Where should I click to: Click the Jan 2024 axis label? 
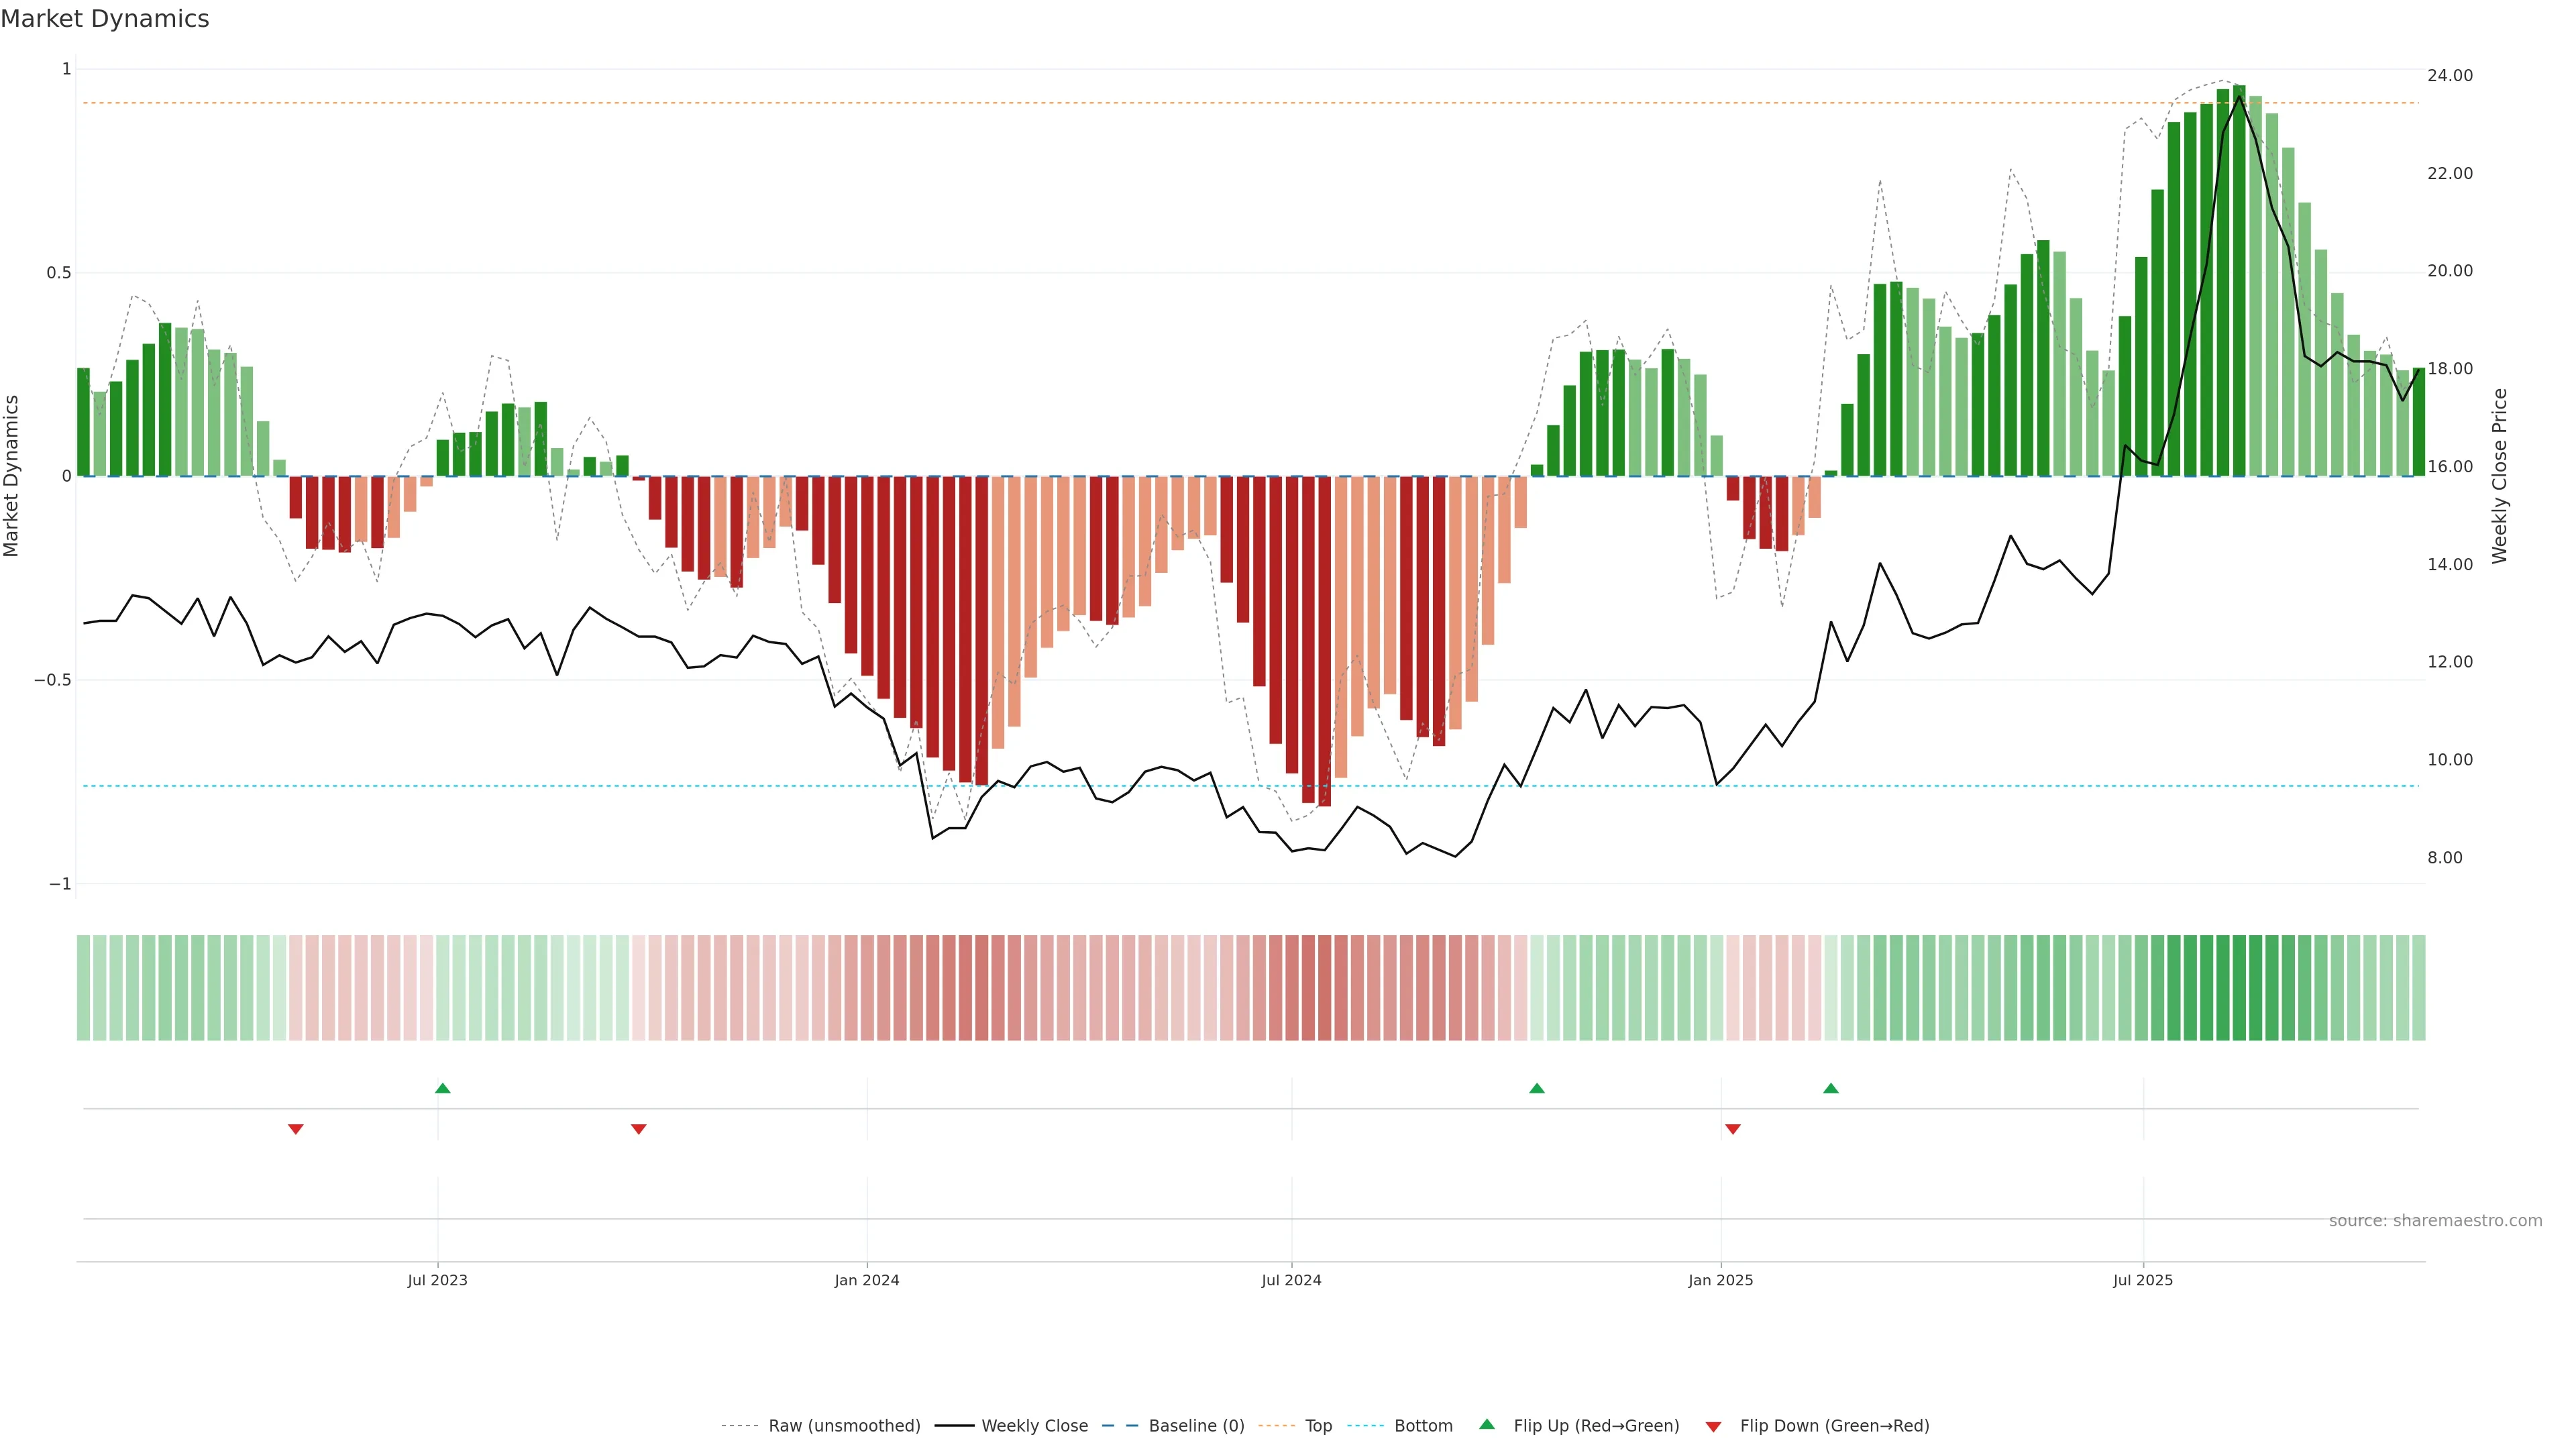(867, 1280)
